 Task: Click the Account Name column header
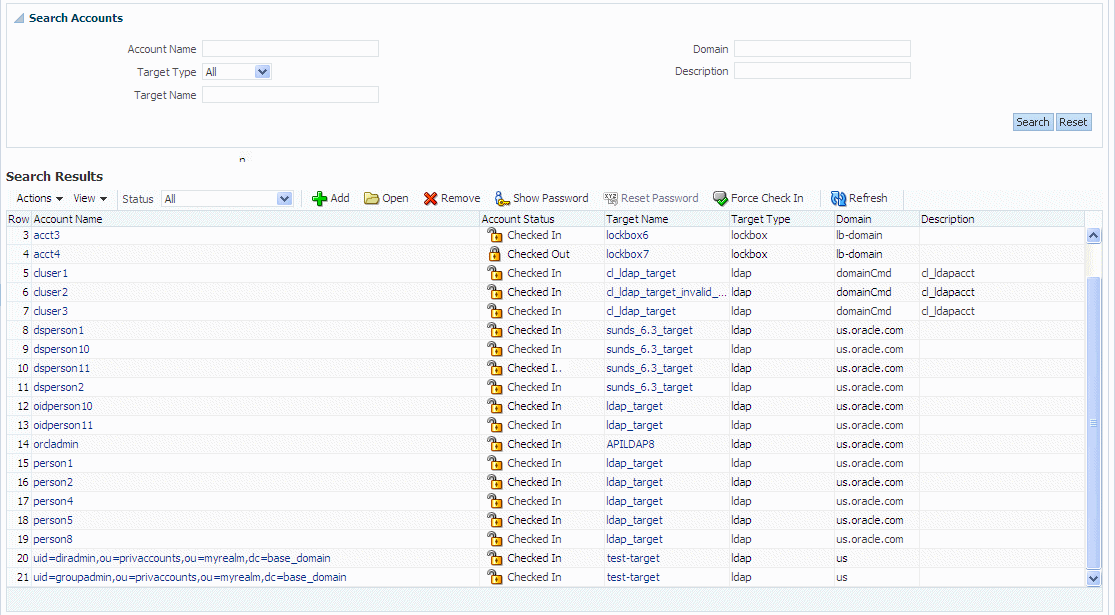pyautogui.click(x=68, y=219)
